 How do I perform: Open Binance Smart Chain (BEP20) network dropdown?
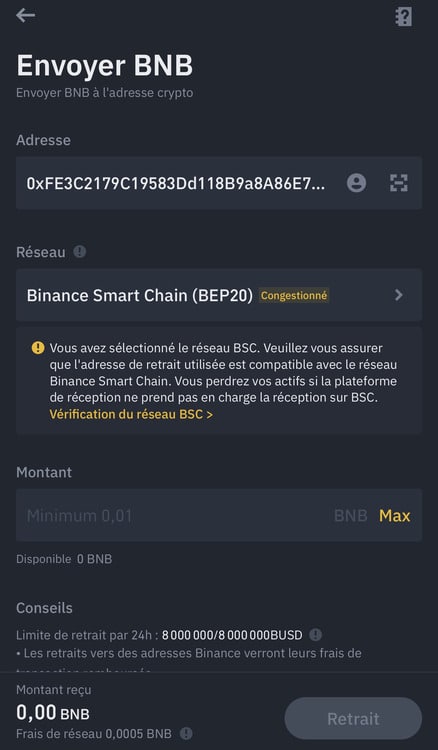[x=219, y=295]
